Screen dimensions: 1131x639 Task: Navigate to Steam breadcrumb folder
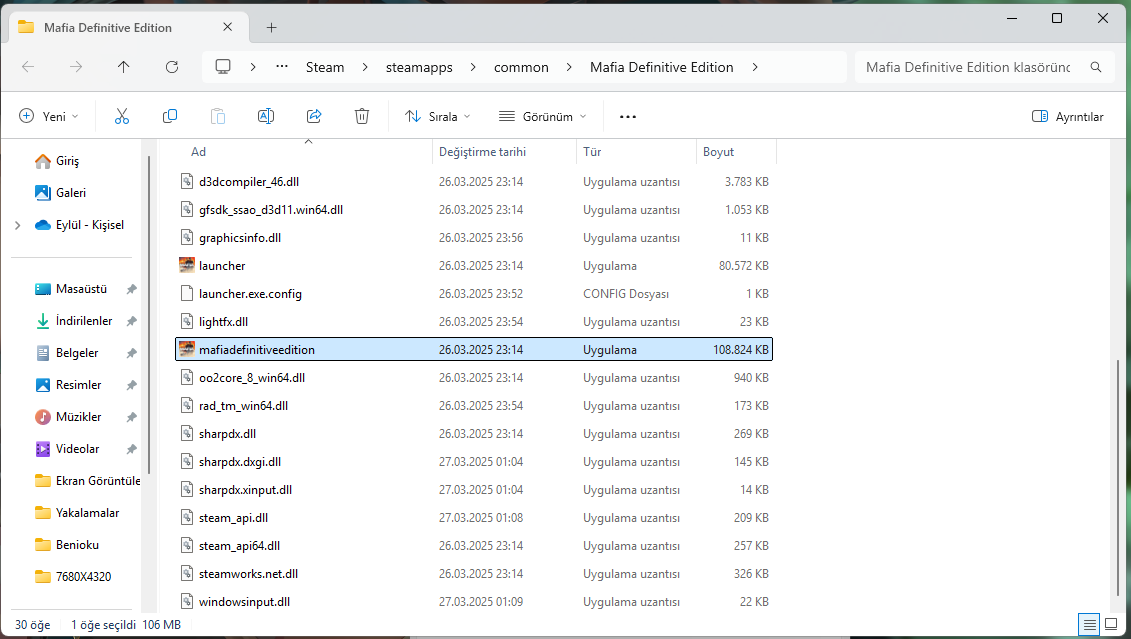(x=325, y=67)
